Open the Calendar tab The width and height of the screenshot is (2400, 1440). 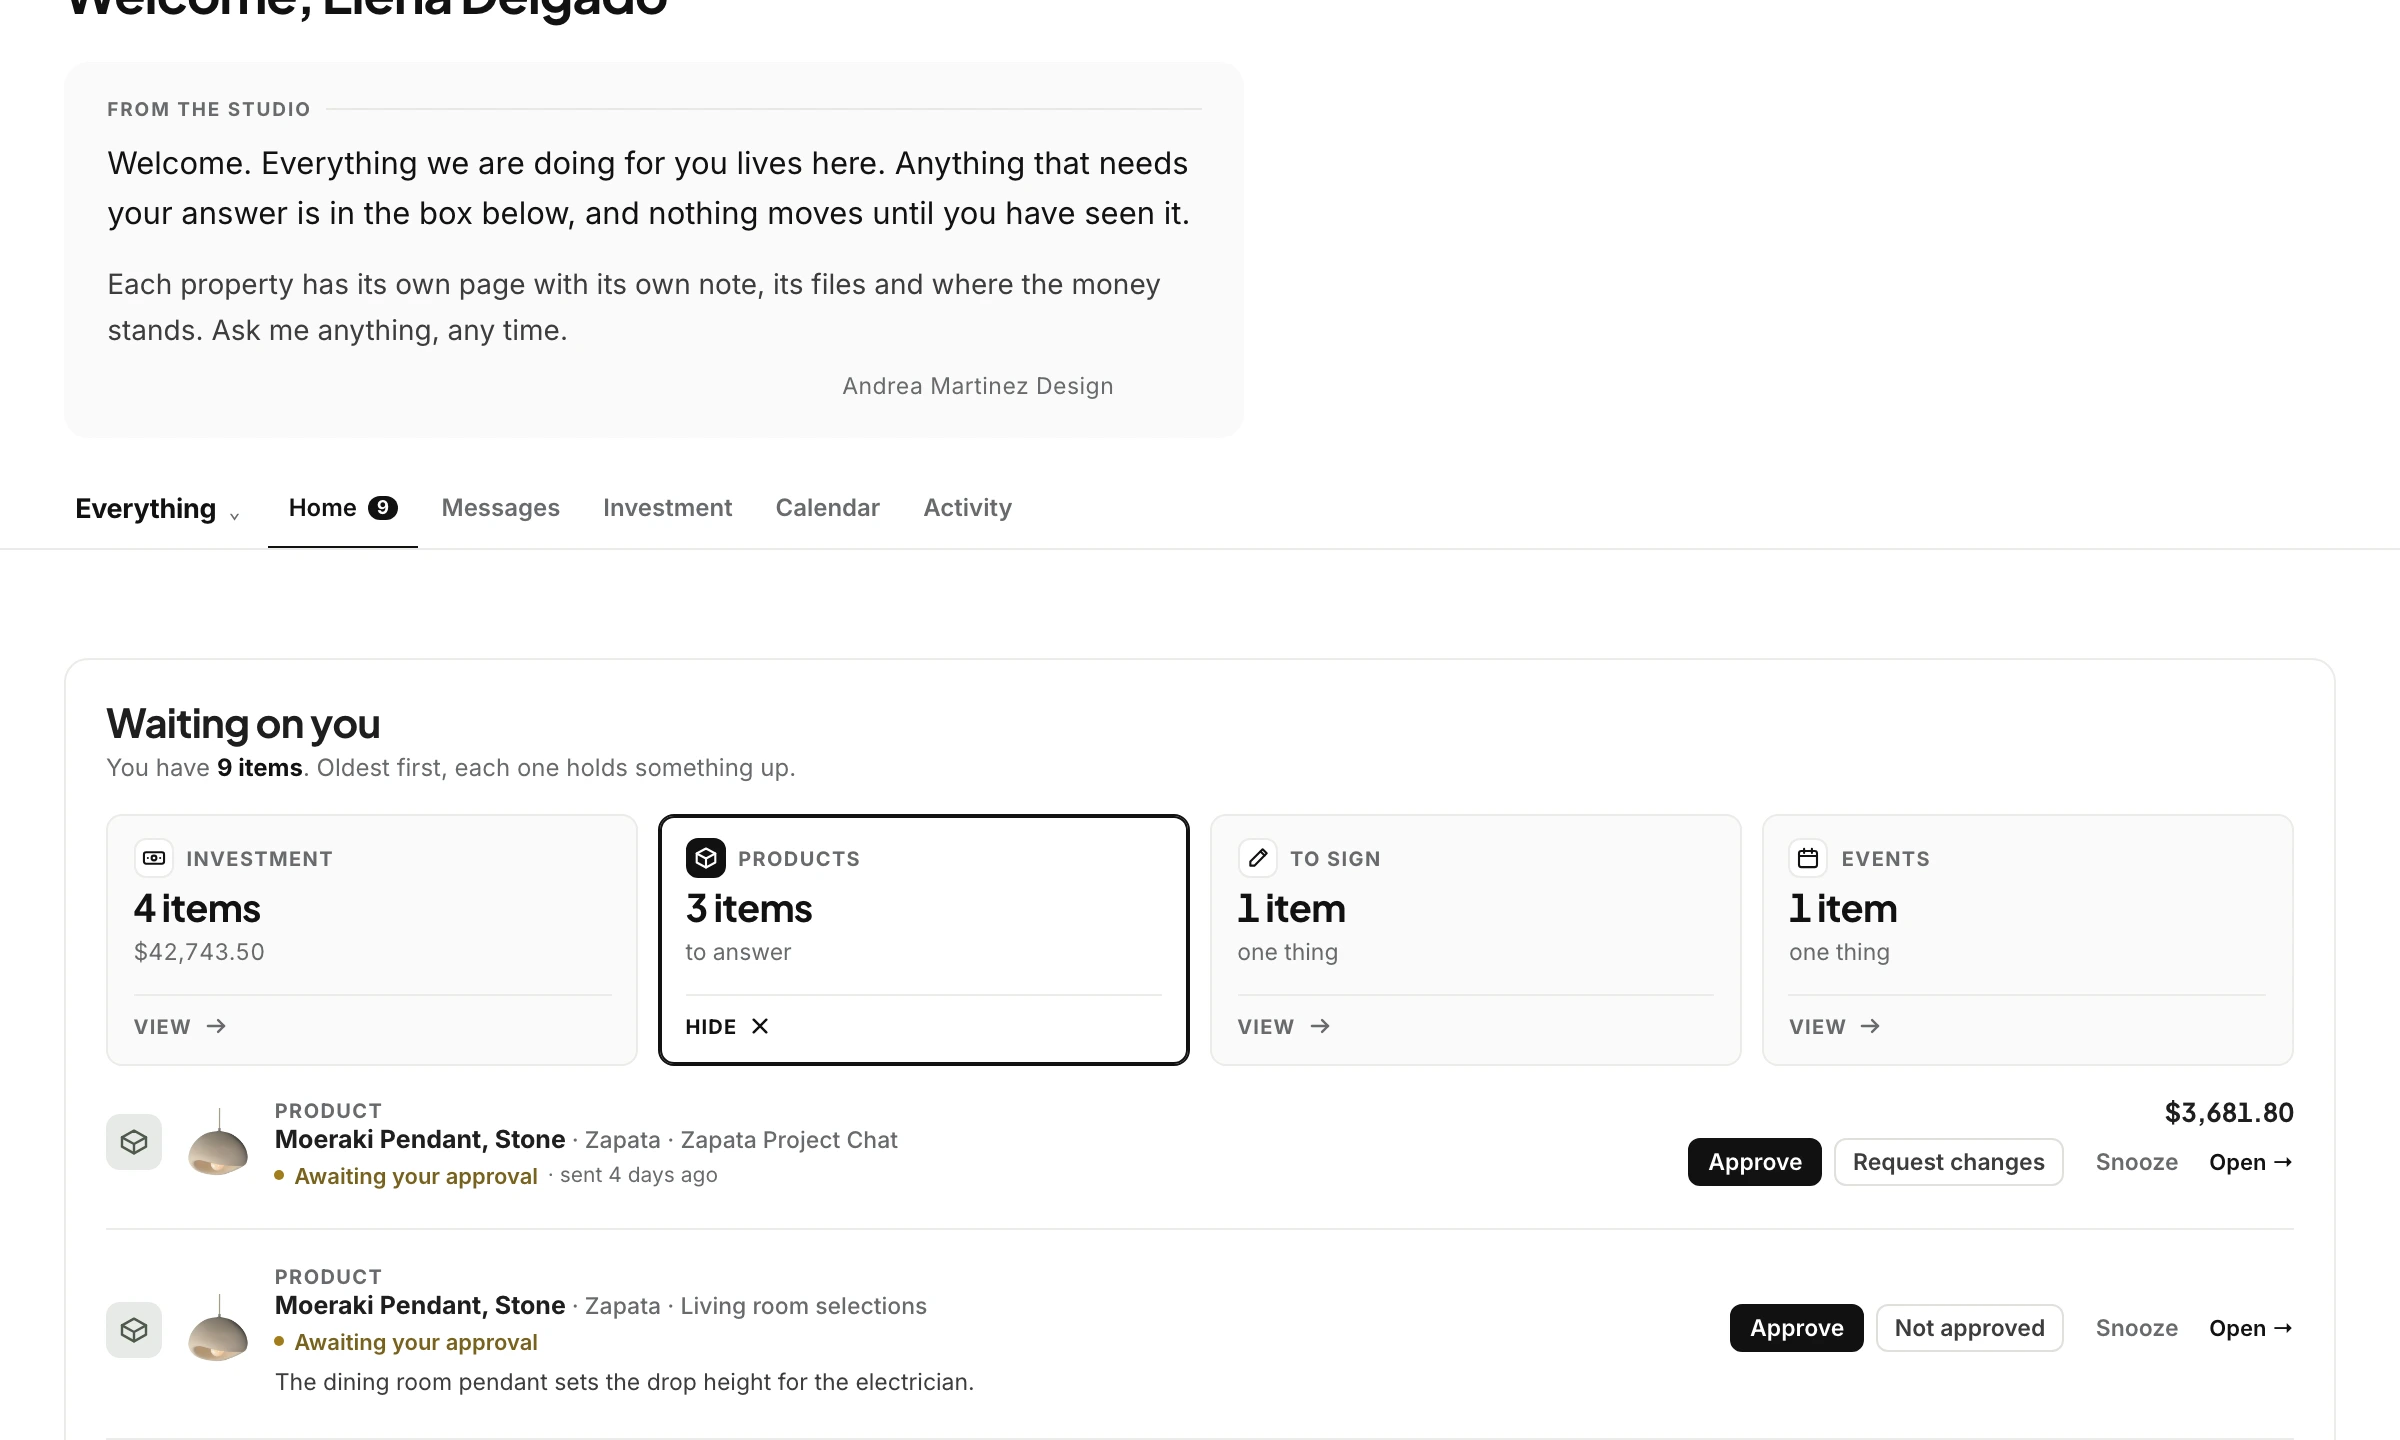(x=827, y=508)
